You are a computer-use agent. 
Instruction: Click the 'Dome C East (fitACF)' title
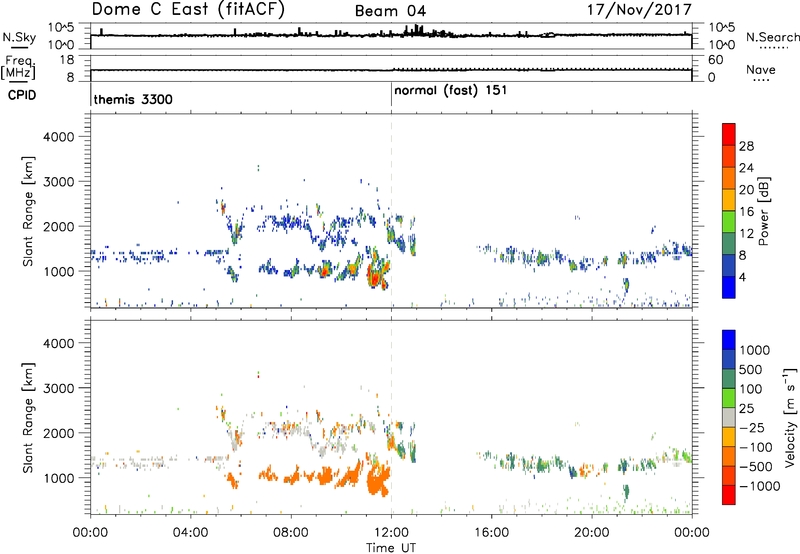click(x=188, y=10)
